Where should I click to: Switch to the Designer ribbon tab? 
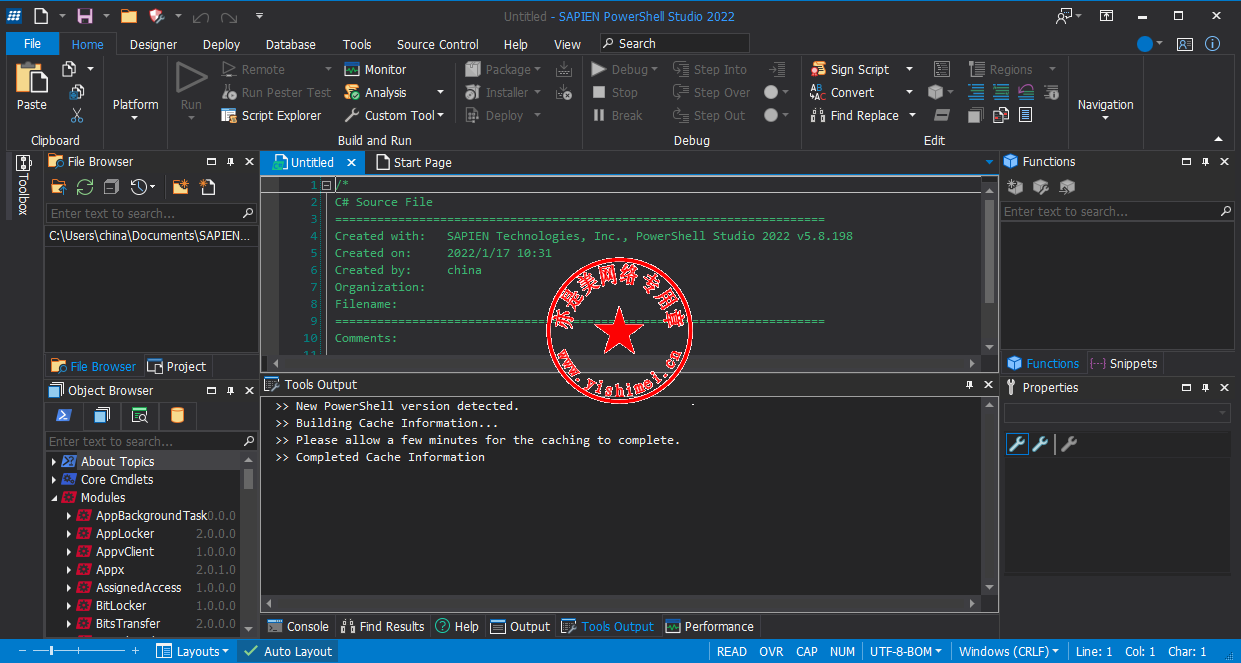point(153,44)
